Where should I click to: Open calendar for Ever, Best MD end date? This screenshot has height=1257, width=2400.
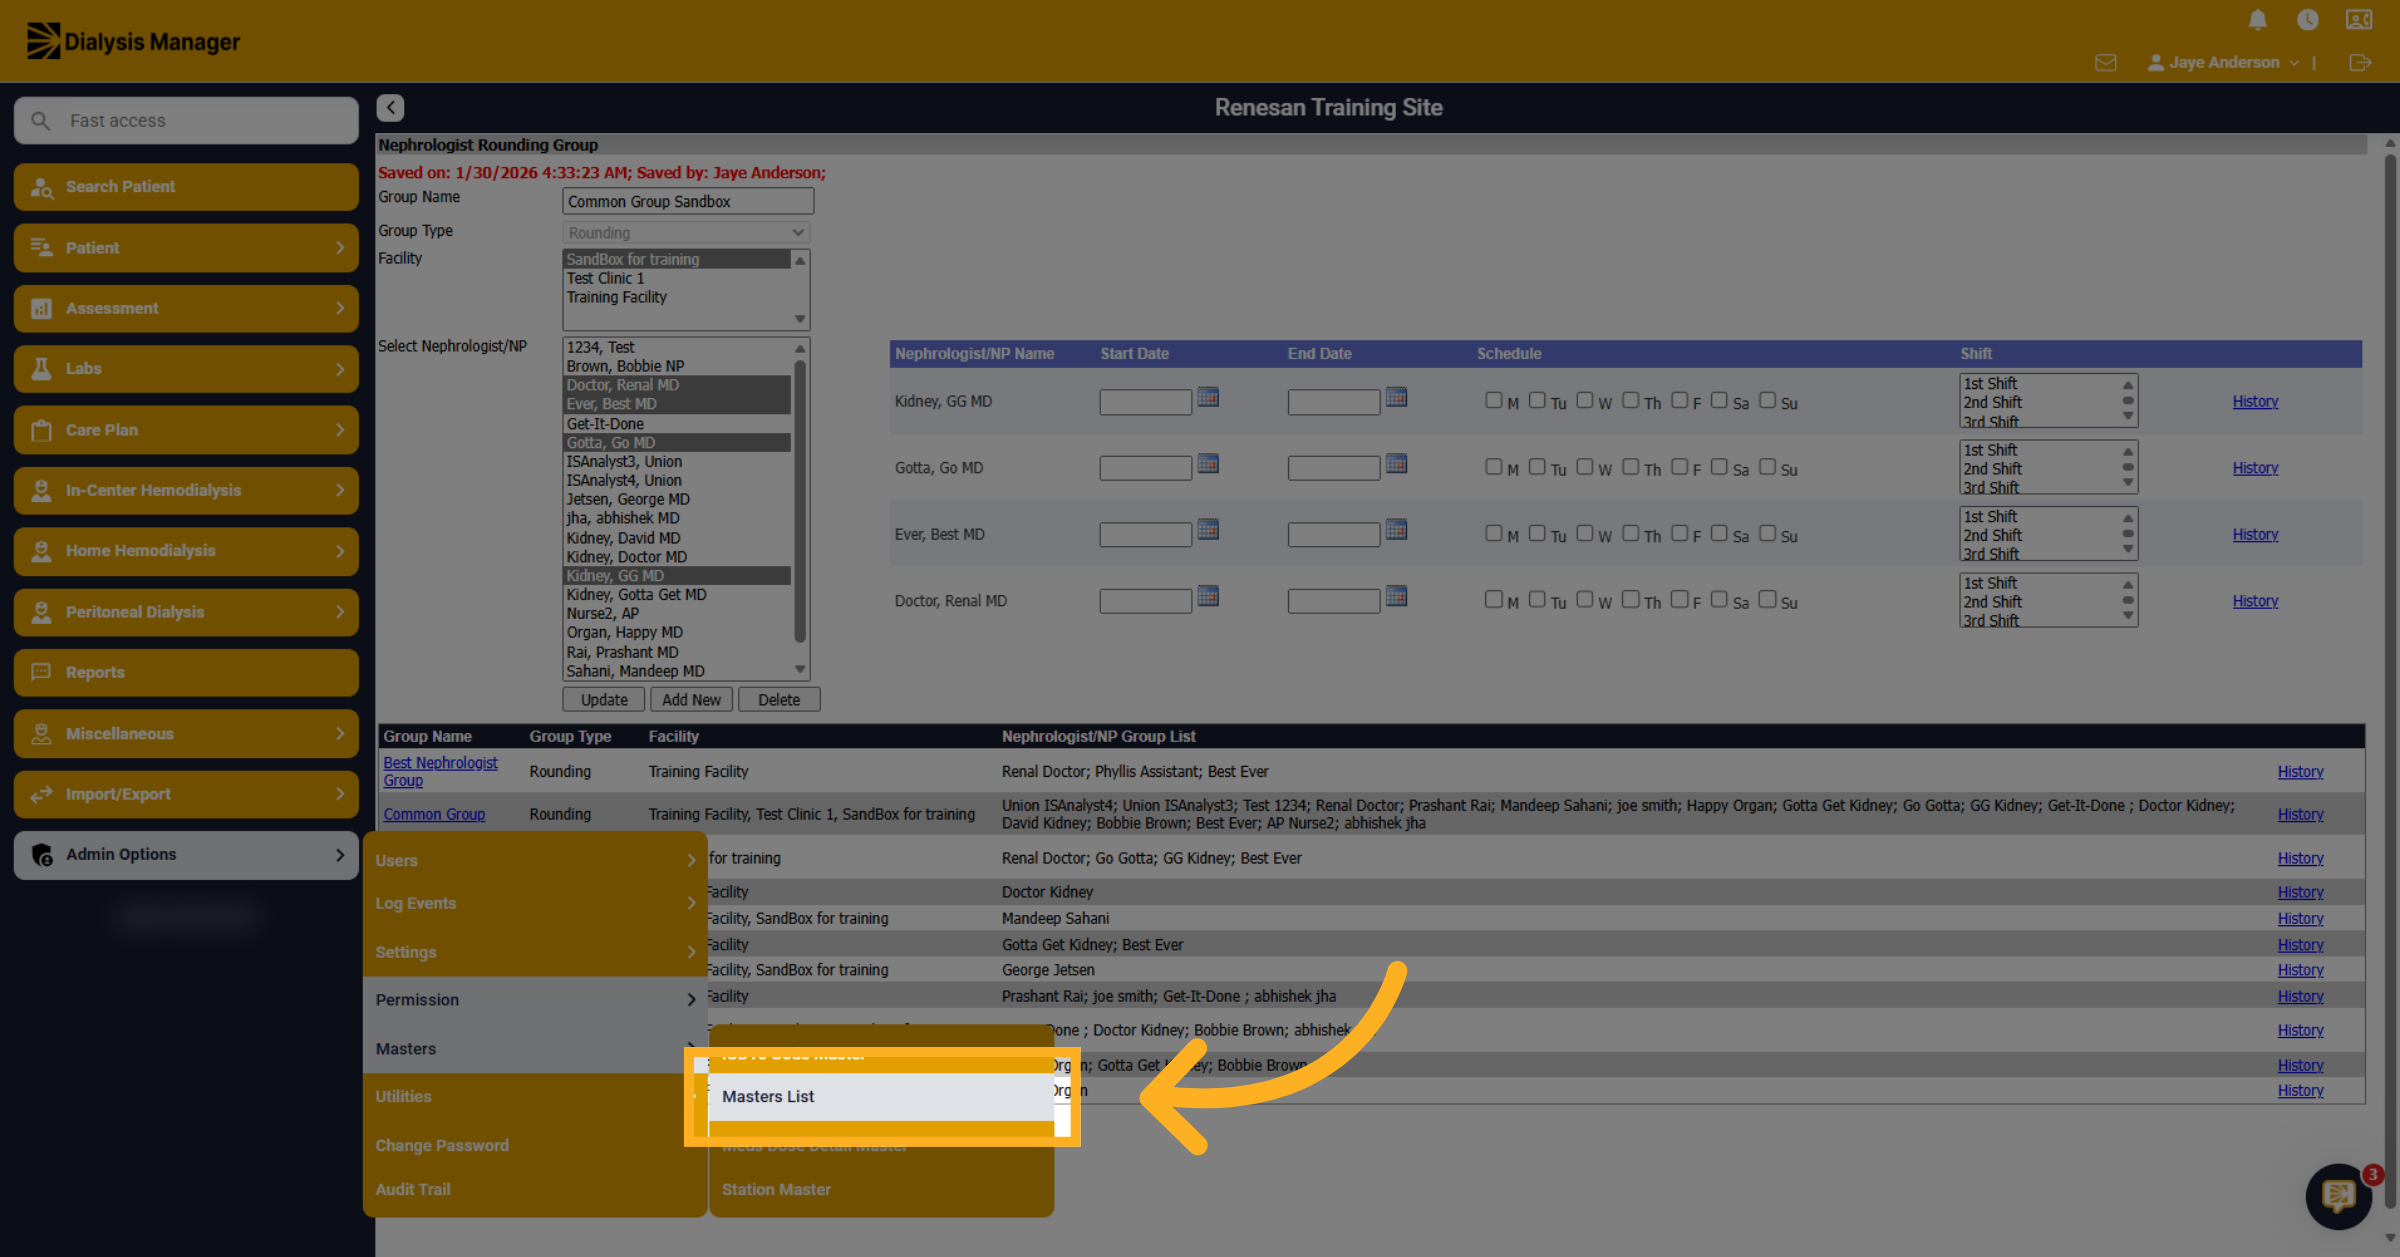(1396, 530)
